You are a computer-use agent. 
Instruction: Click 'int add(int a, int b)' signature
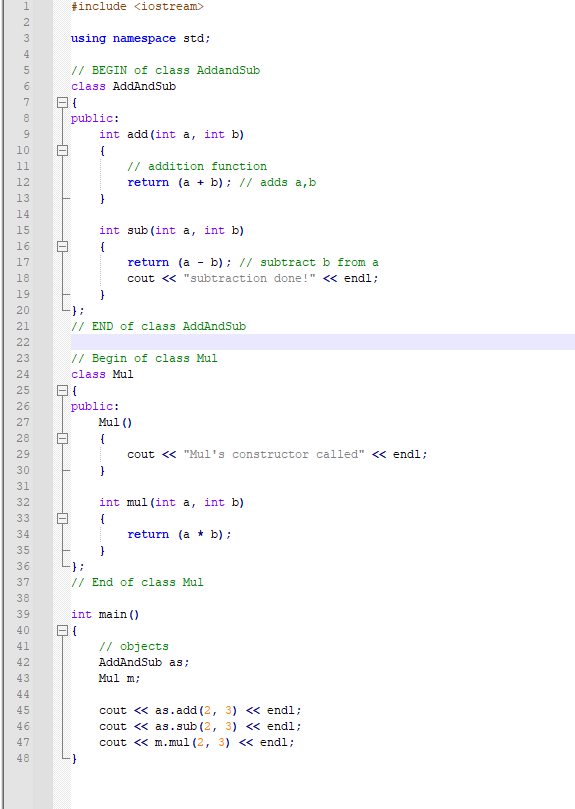(x=171, y=134)
